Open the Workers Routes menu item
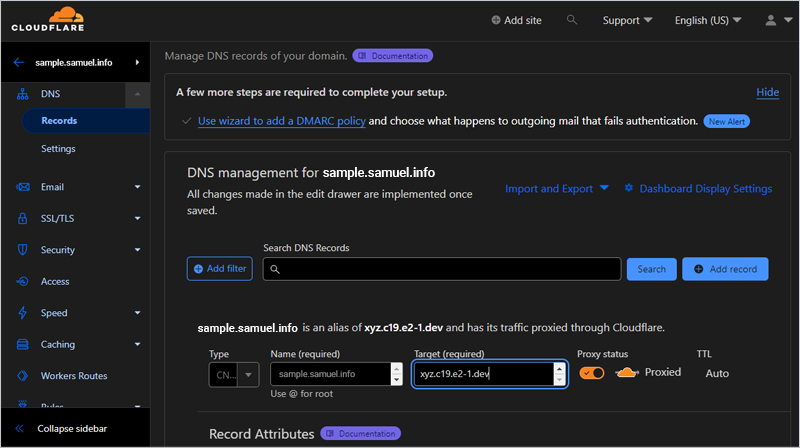Screen dimensions: 800x448 click(74, 376)
